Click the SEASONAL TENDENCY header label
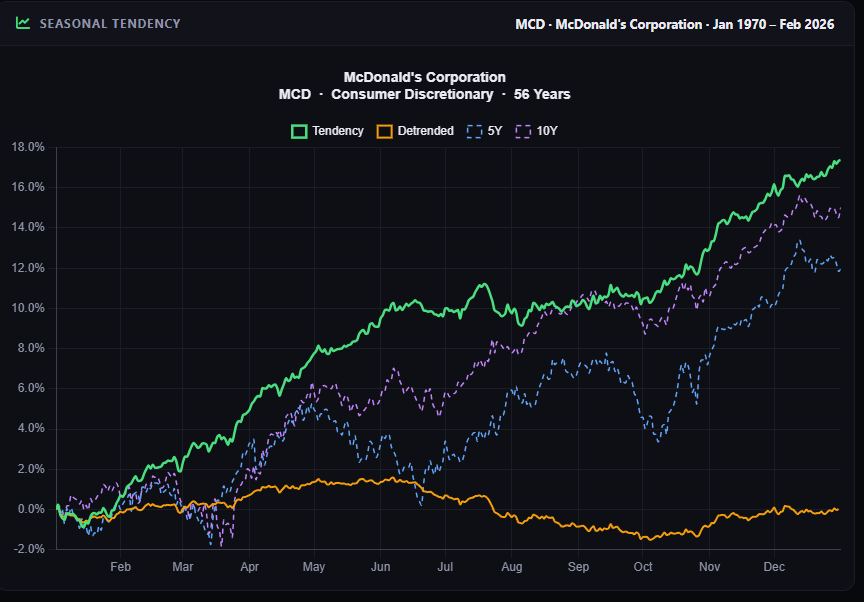 108,23
